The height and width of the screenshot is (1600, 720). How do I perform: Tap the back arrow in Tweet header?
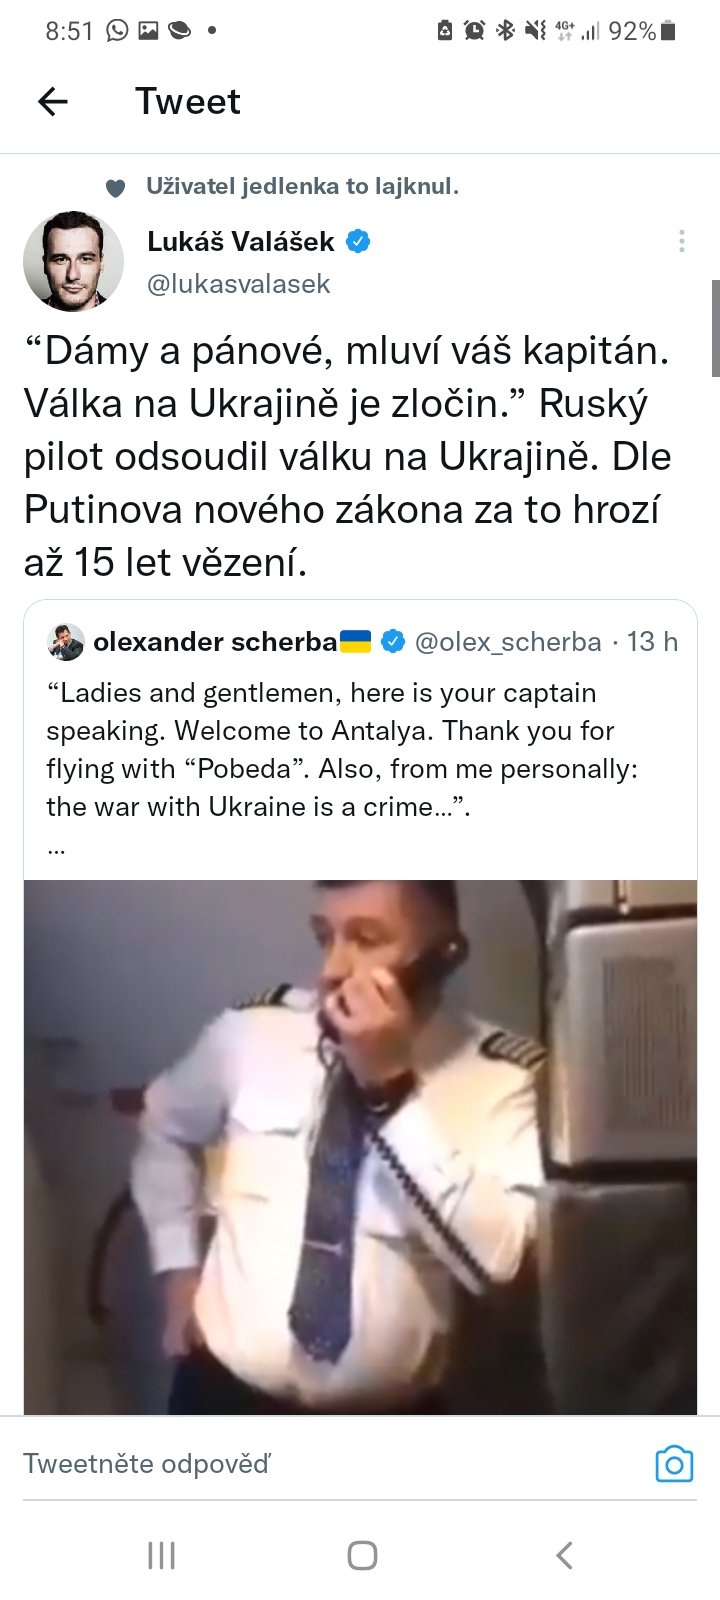52,101
